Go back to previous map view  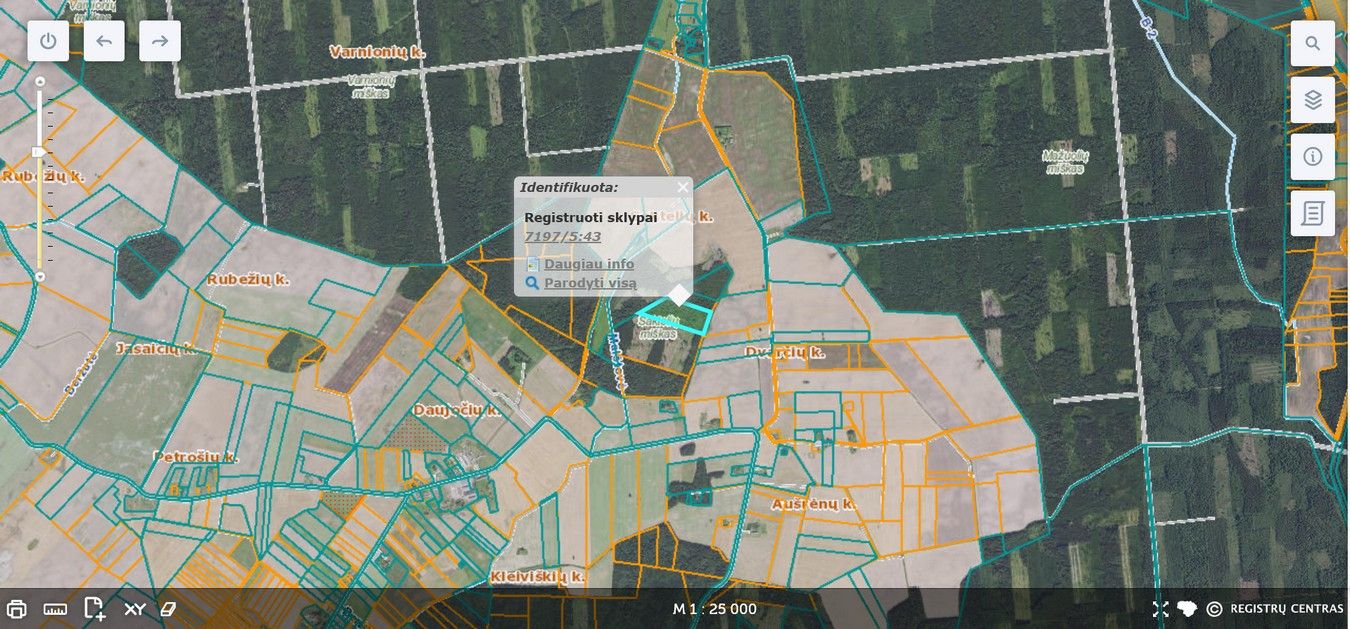[x=104, y=41]
